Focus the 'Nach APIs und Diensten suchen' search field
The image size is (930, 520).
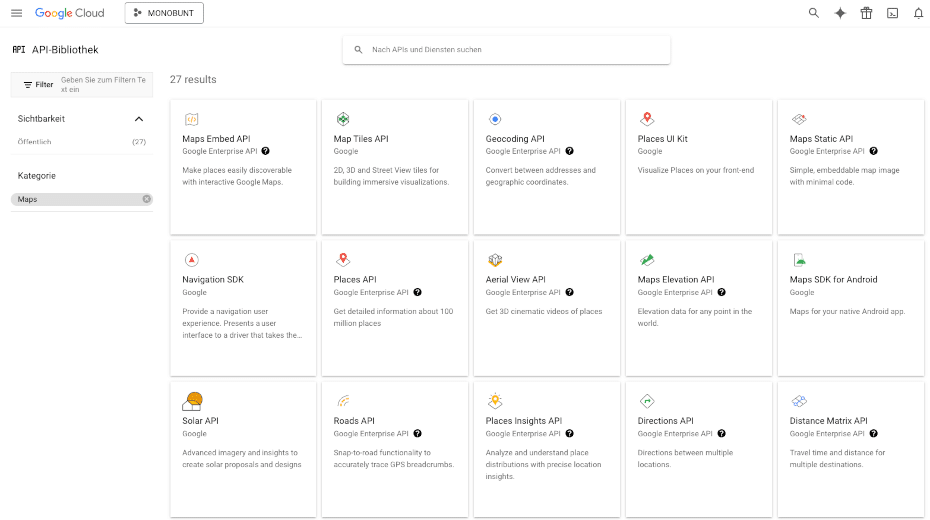click(507, 50)
